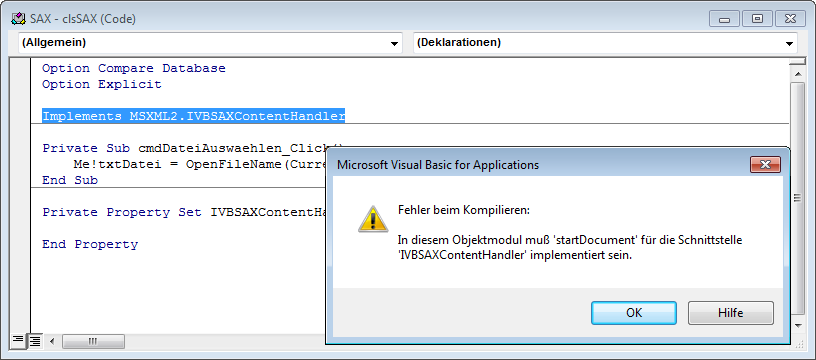Click the 'Me!txtDatei = OpenFileName' line
The width and height of the screenshot is (816, 360).
pyautogui.click(x=199, y=164)
